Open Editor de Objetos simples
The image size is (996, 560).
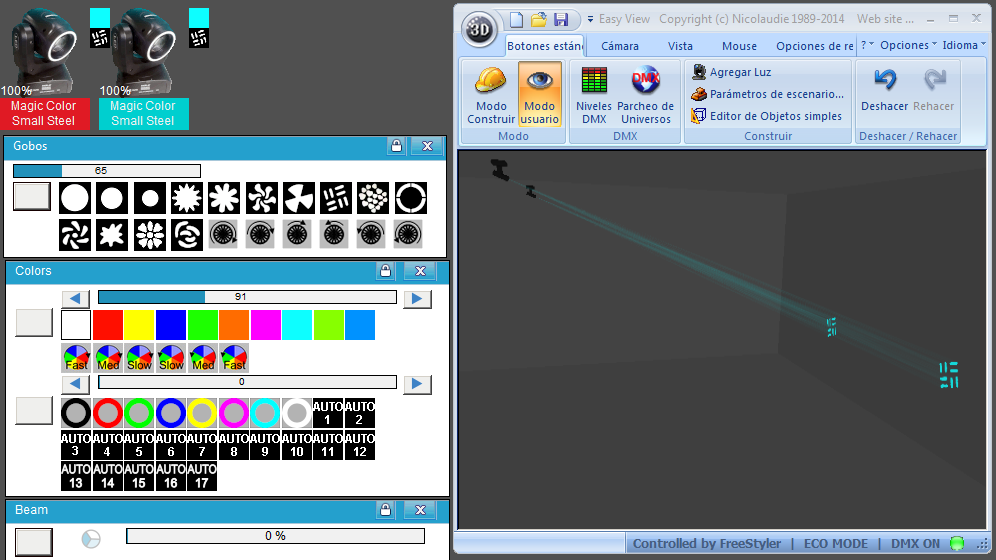coord(767,116)
